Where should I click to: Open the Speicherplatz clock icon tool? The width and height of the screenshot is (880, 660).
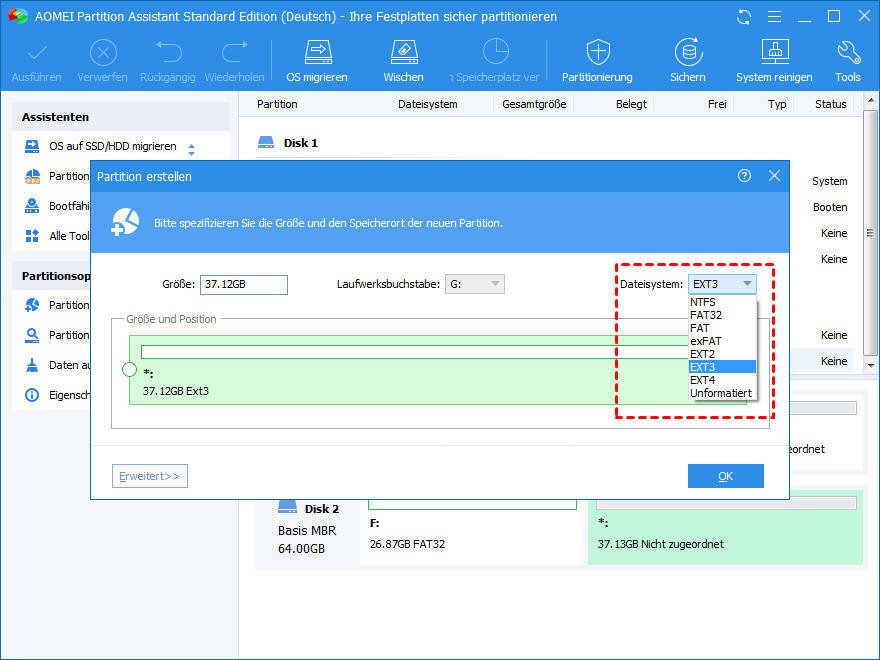(496, 52)
